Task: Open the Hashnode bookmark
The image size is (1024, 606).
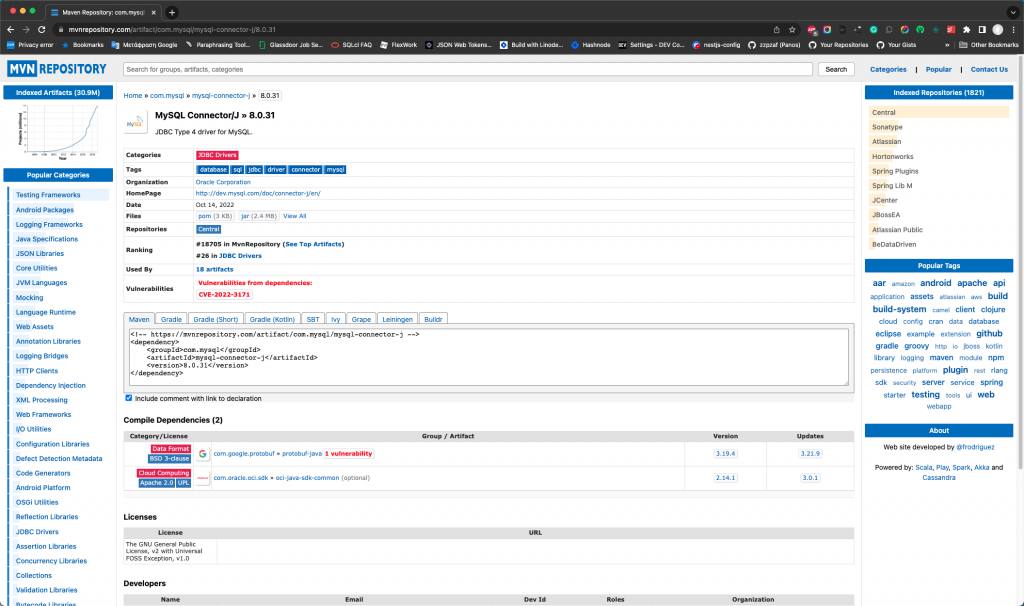Action: pos(590,45)
